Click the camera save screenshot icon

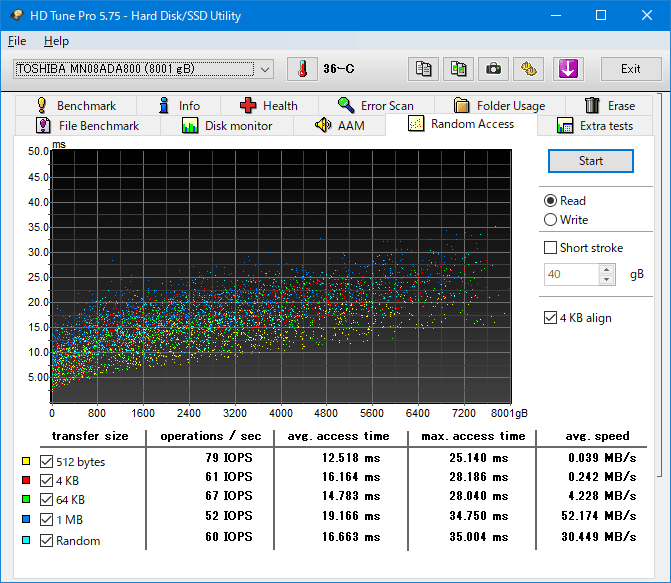pos(493,69)
